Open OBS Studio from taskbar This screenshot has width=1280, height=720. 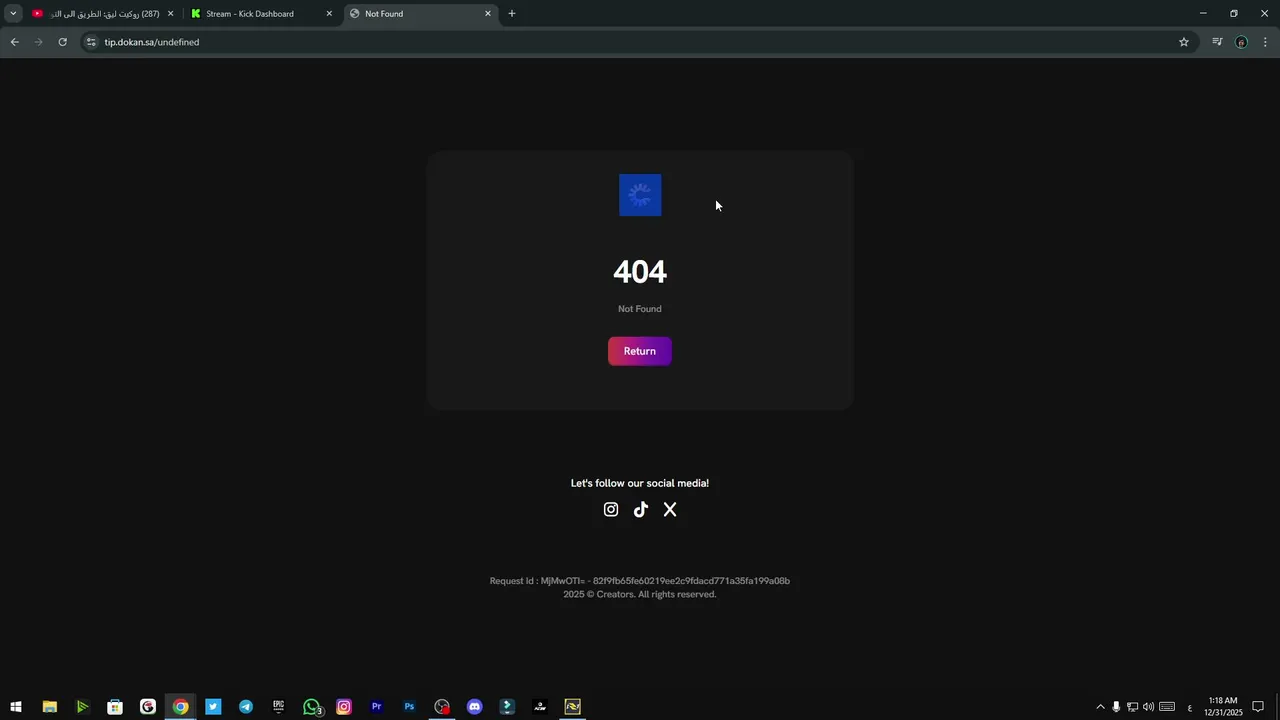(442, 707)
